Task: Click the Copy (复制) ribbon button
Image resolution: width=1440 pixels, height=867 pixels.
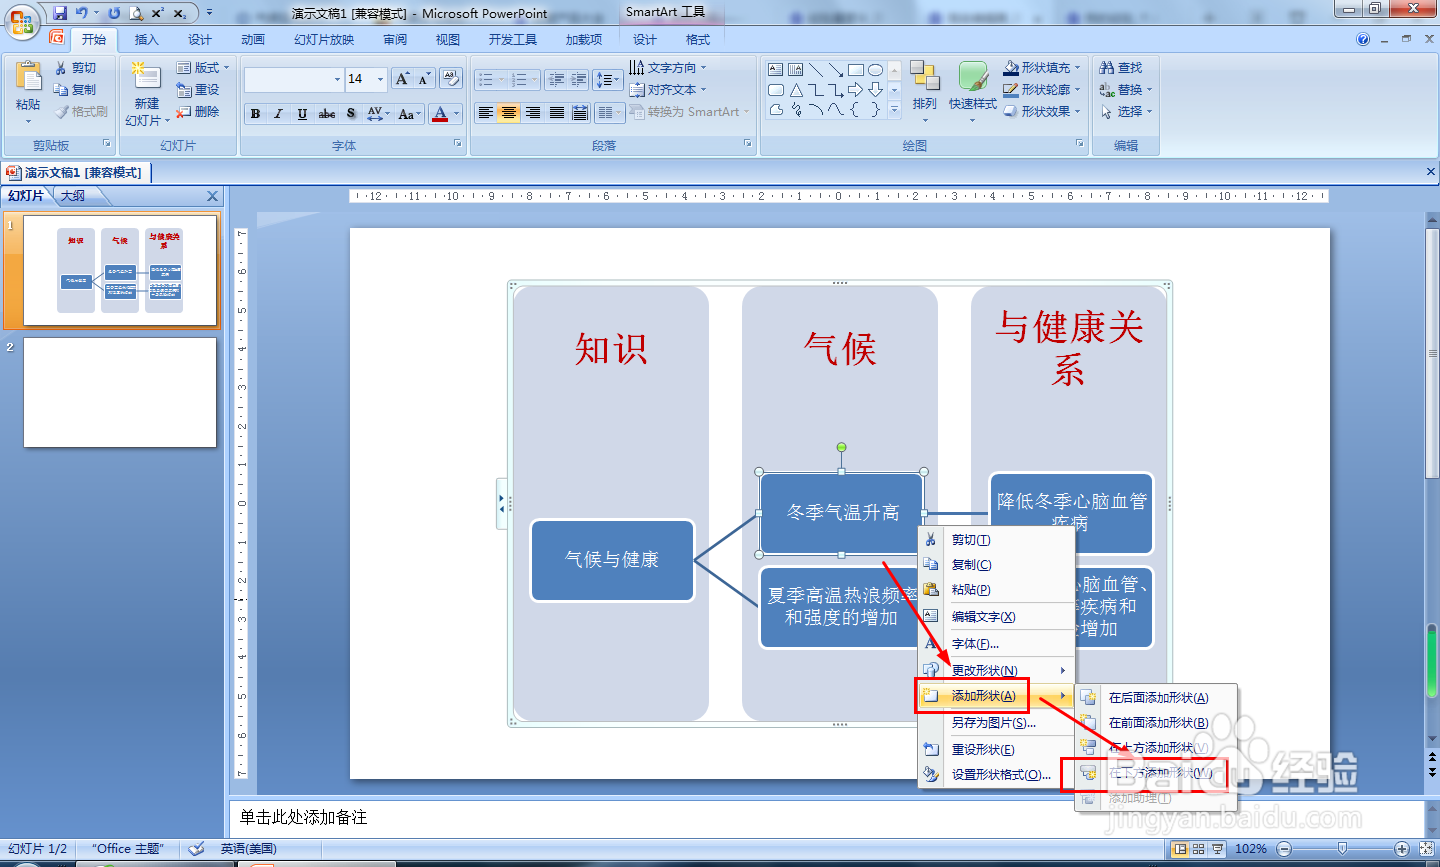Action: pos(75,90)
